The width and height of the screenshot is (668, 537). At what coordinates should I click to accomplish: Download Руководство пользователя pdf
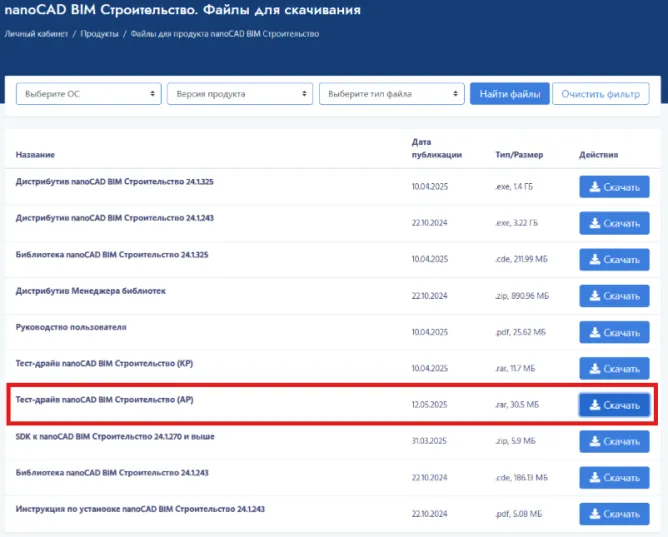614,332
